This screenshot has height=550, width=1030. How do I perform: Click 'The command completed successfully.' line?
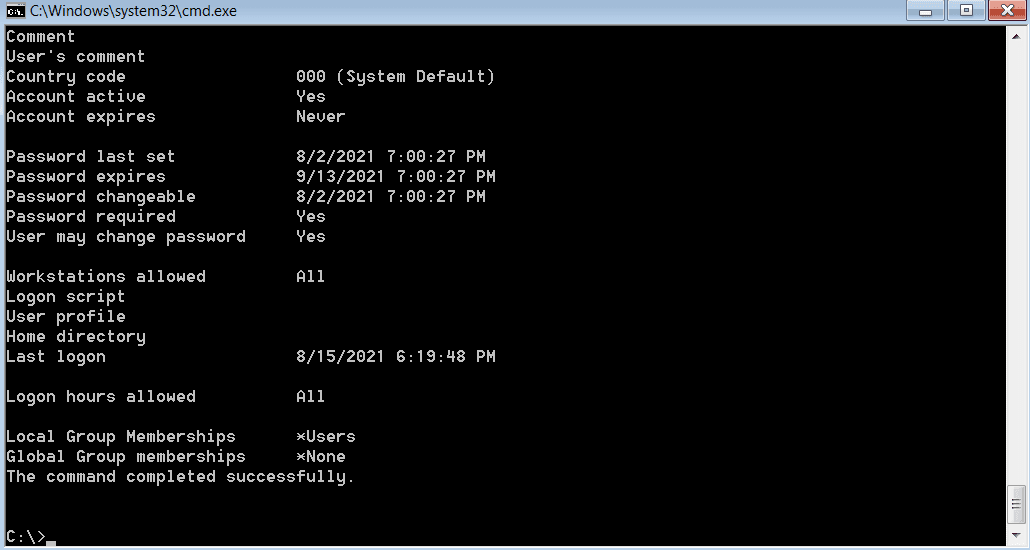point(181,477)
